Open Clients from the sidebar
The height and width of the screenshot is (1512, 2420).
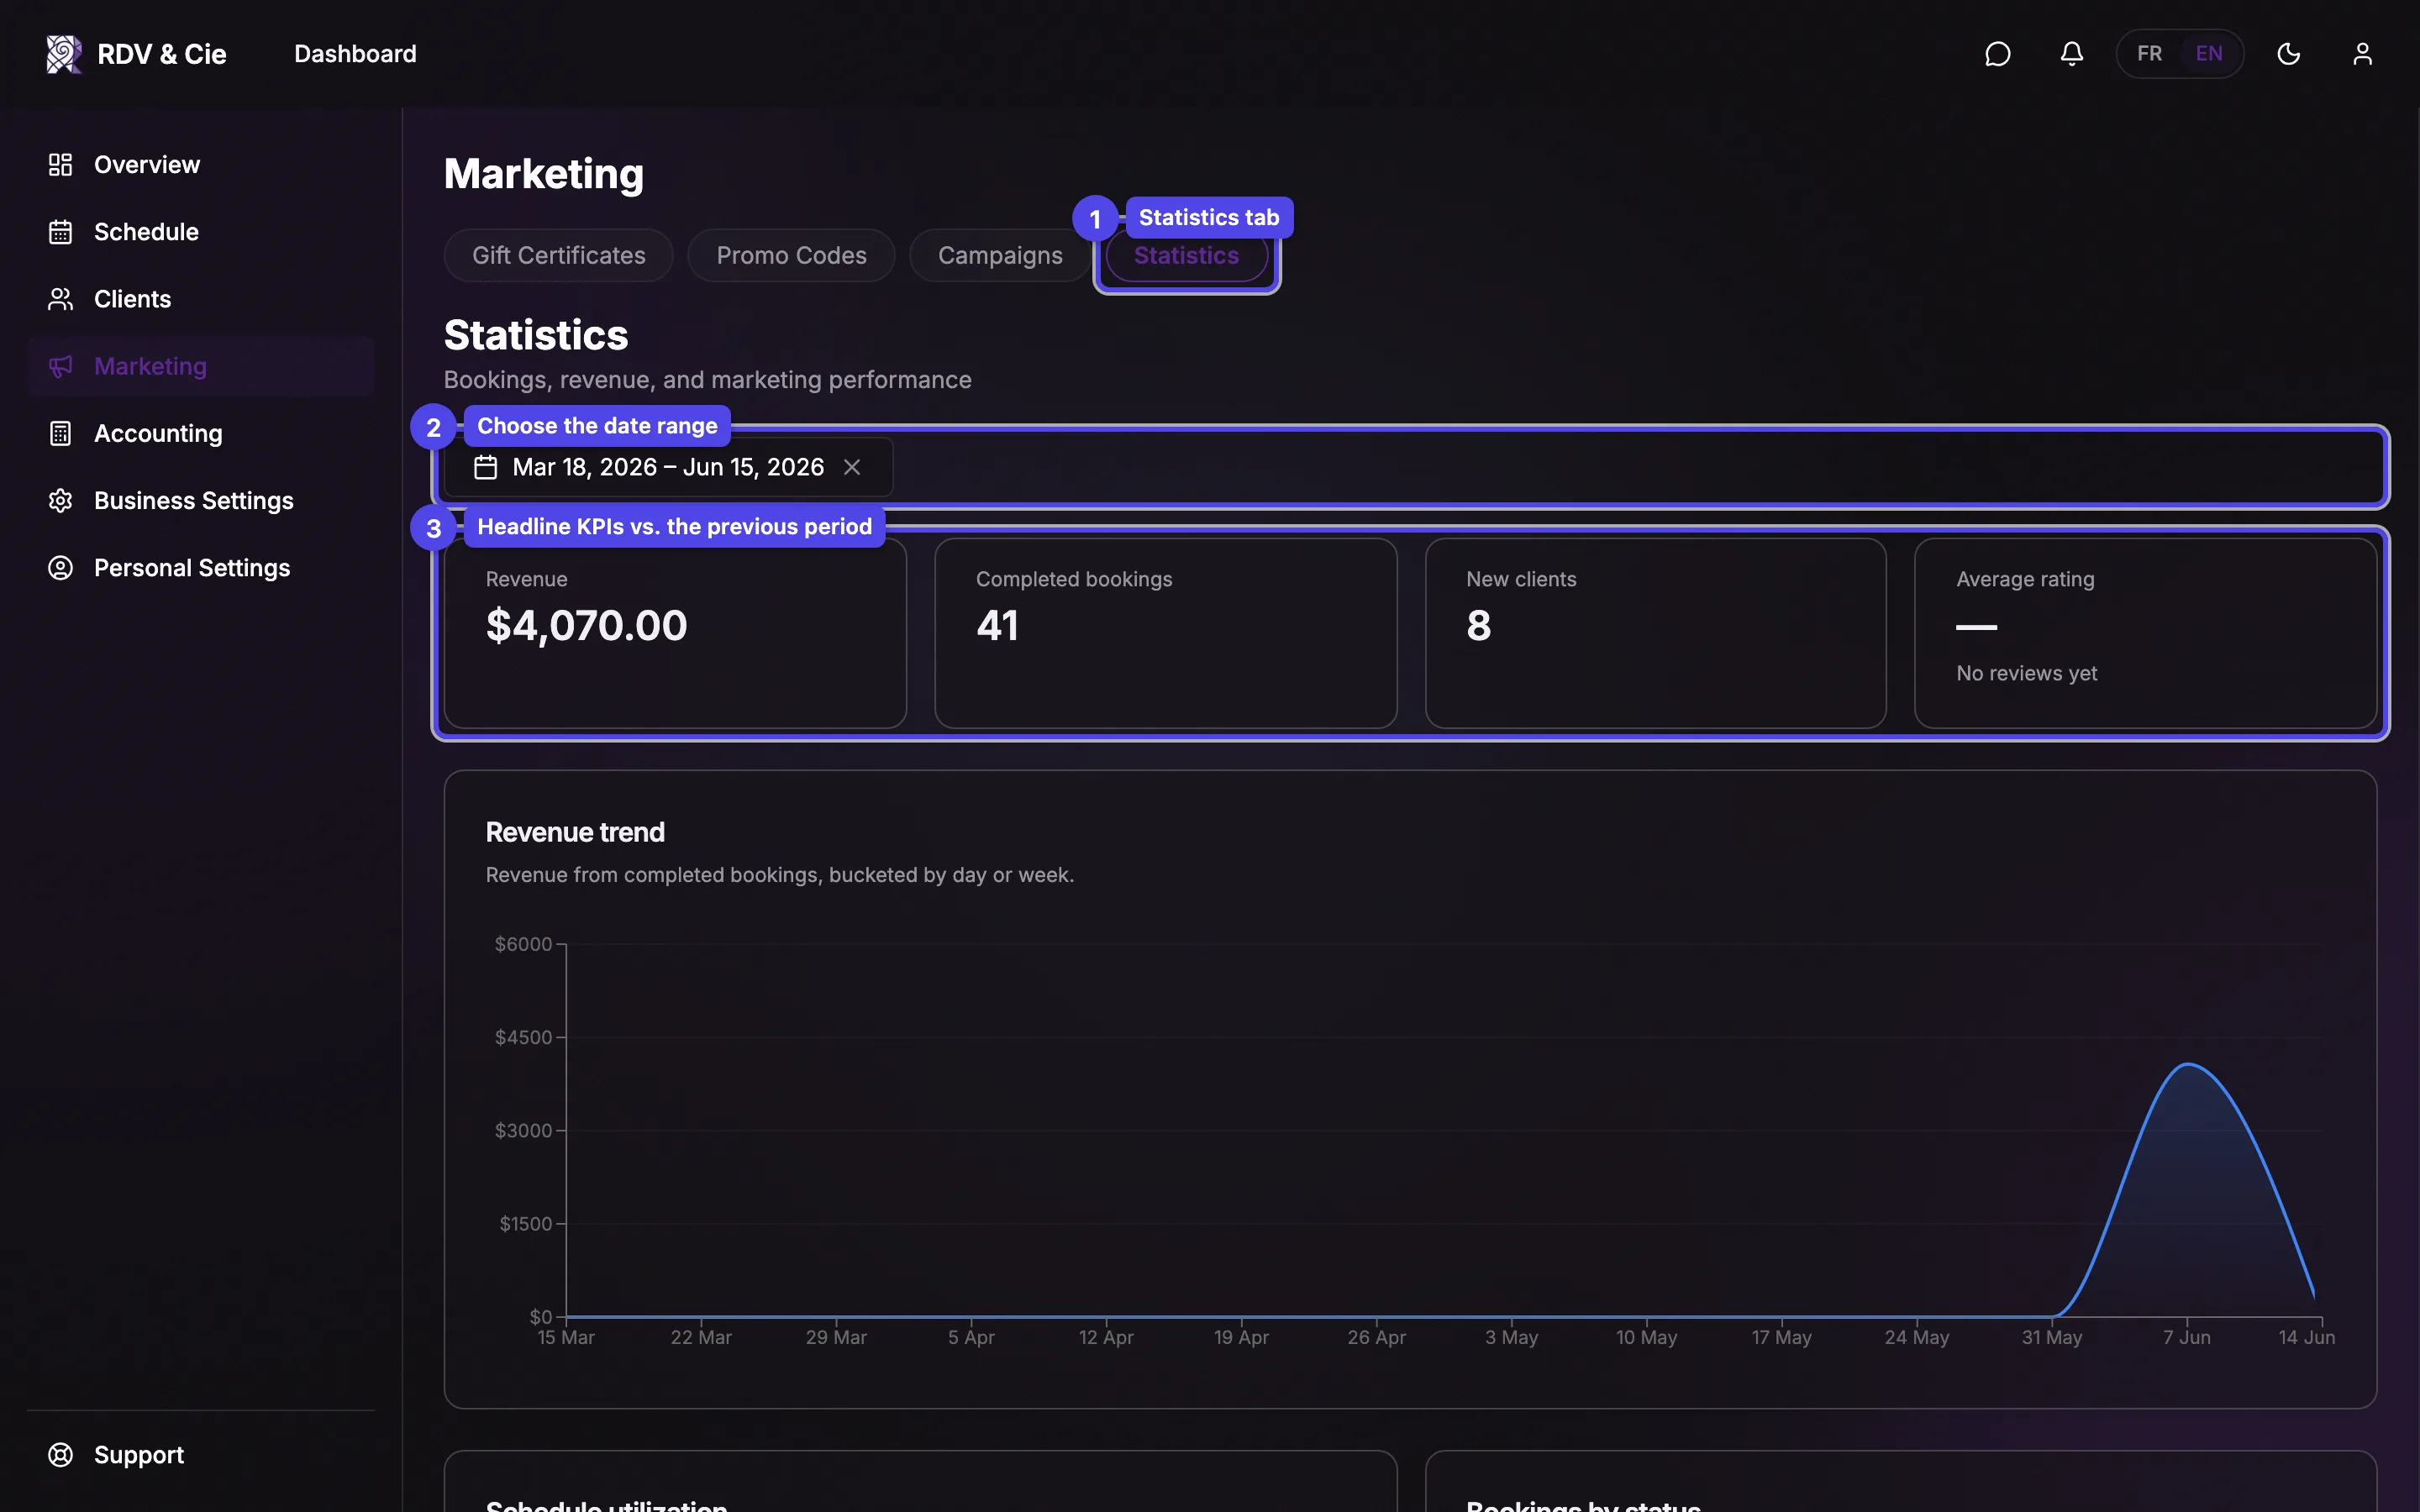201,299
